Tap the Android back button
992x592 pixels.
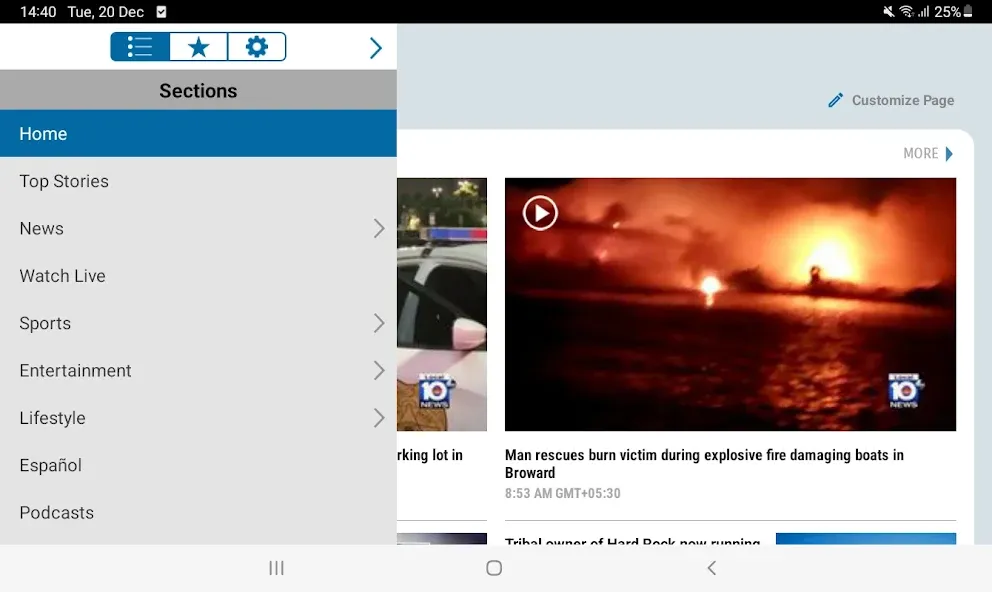(x=712, y=568)
